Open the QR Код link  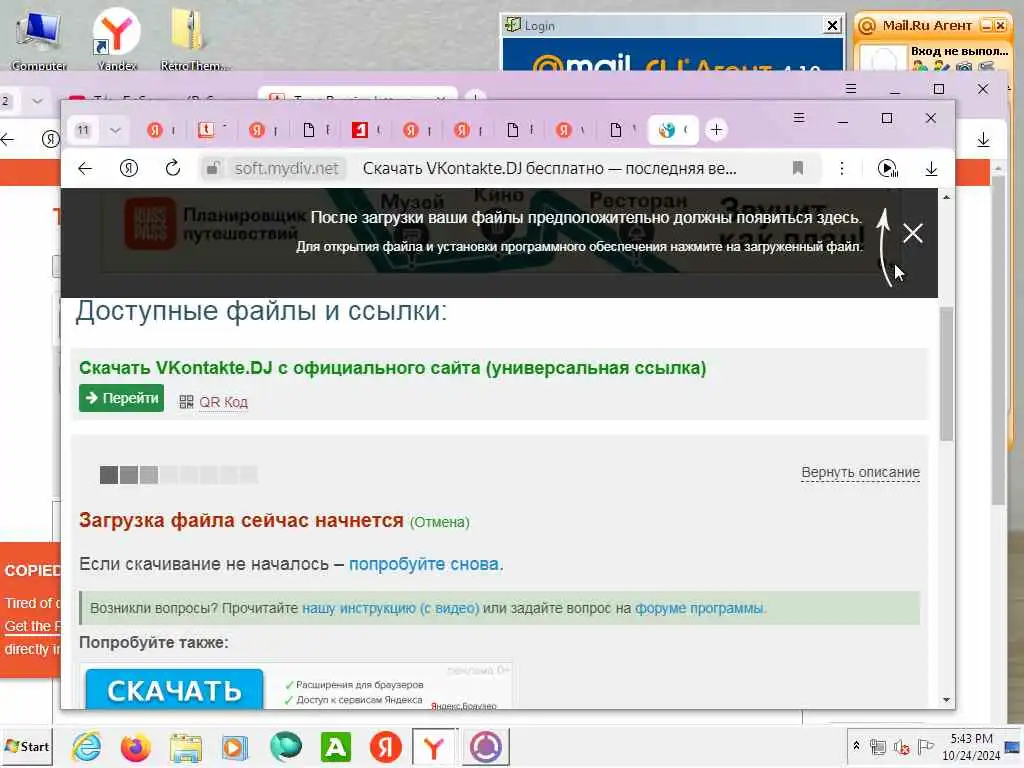tap(223, 402)
